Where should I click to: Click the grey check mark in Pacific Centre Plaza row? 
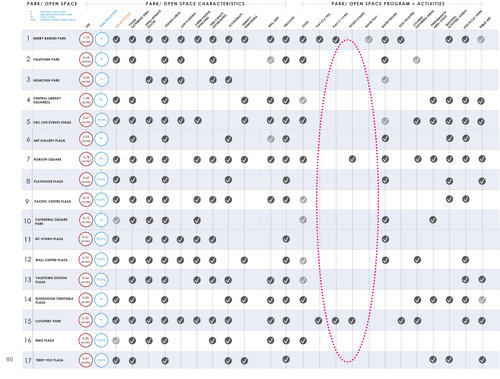(x=303, y=200)
